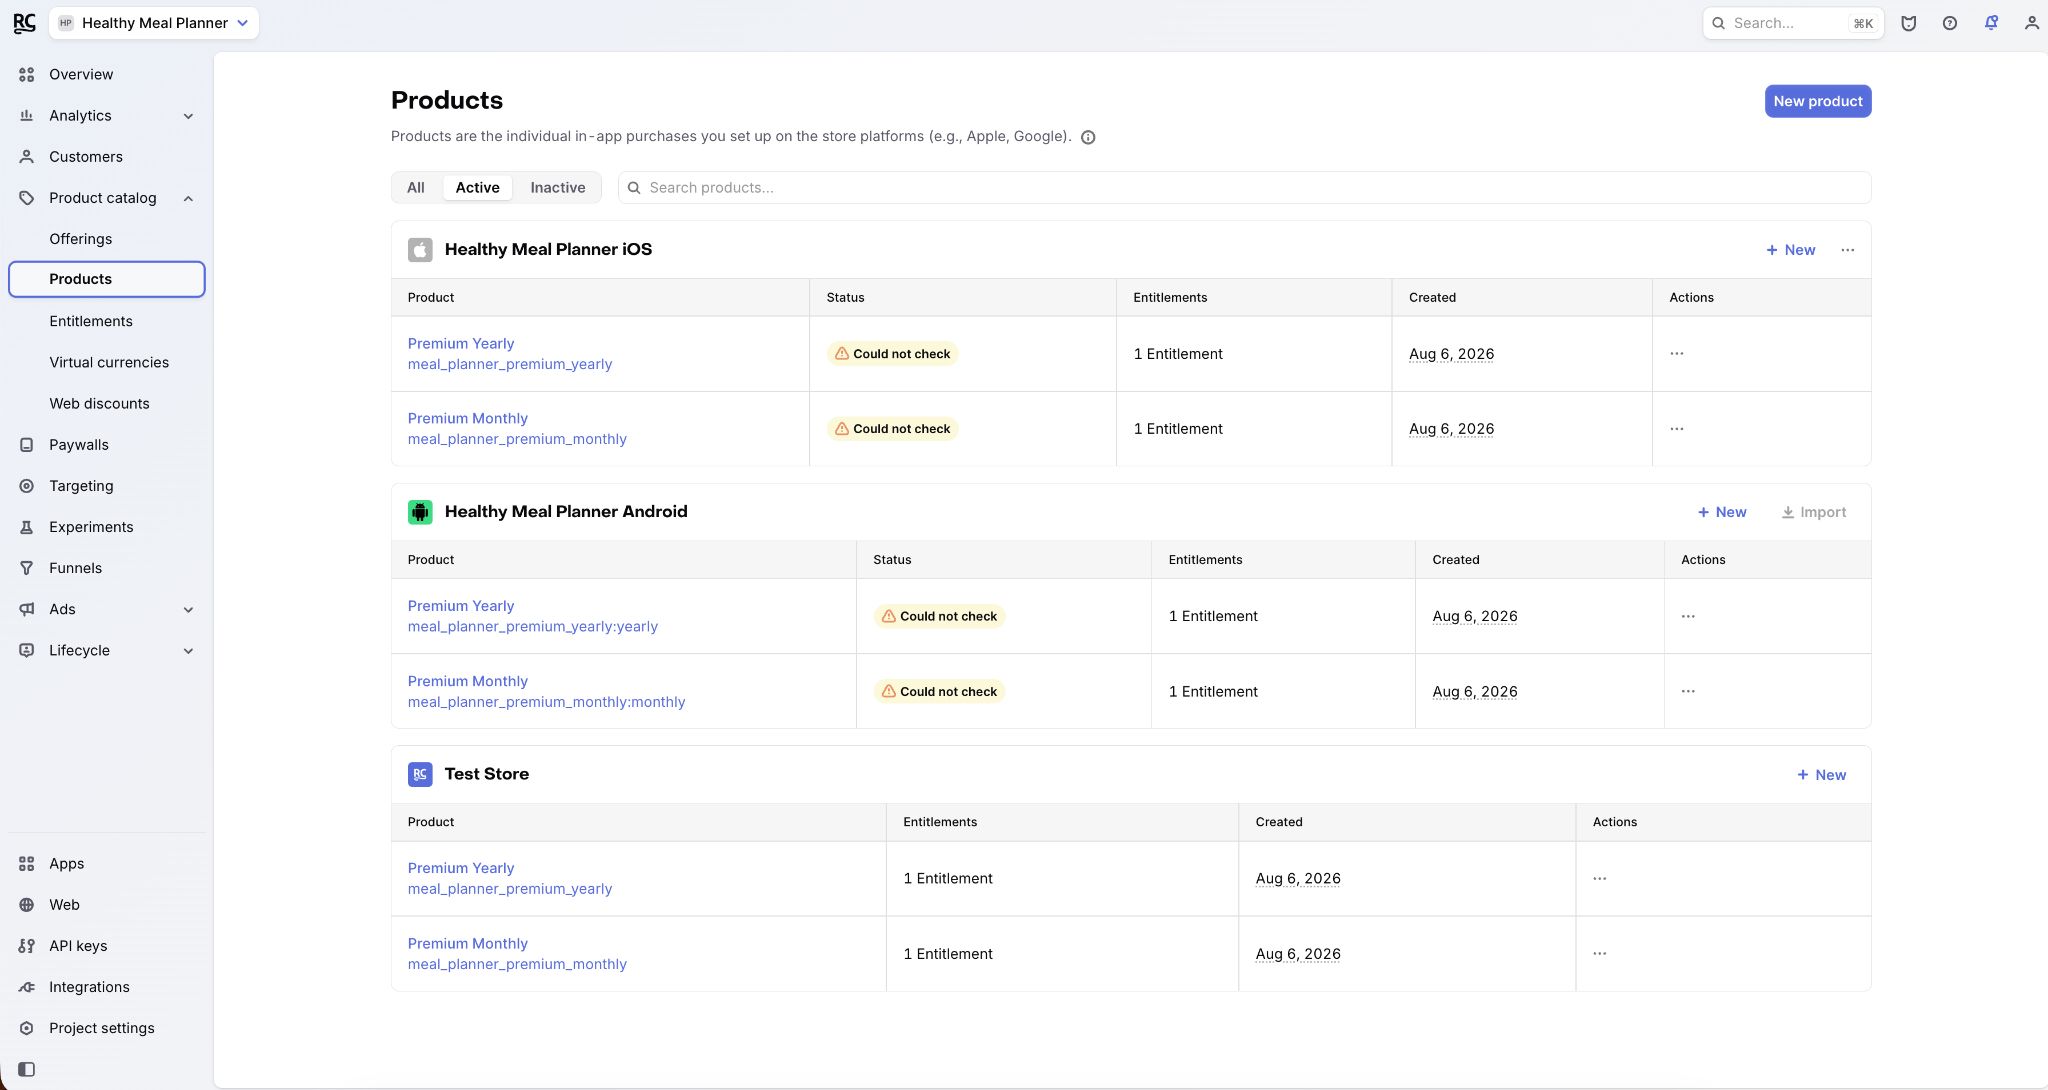Screen dimensions: 2048x1090
Task: Open the user account icon
Action: pos(2031,23)
